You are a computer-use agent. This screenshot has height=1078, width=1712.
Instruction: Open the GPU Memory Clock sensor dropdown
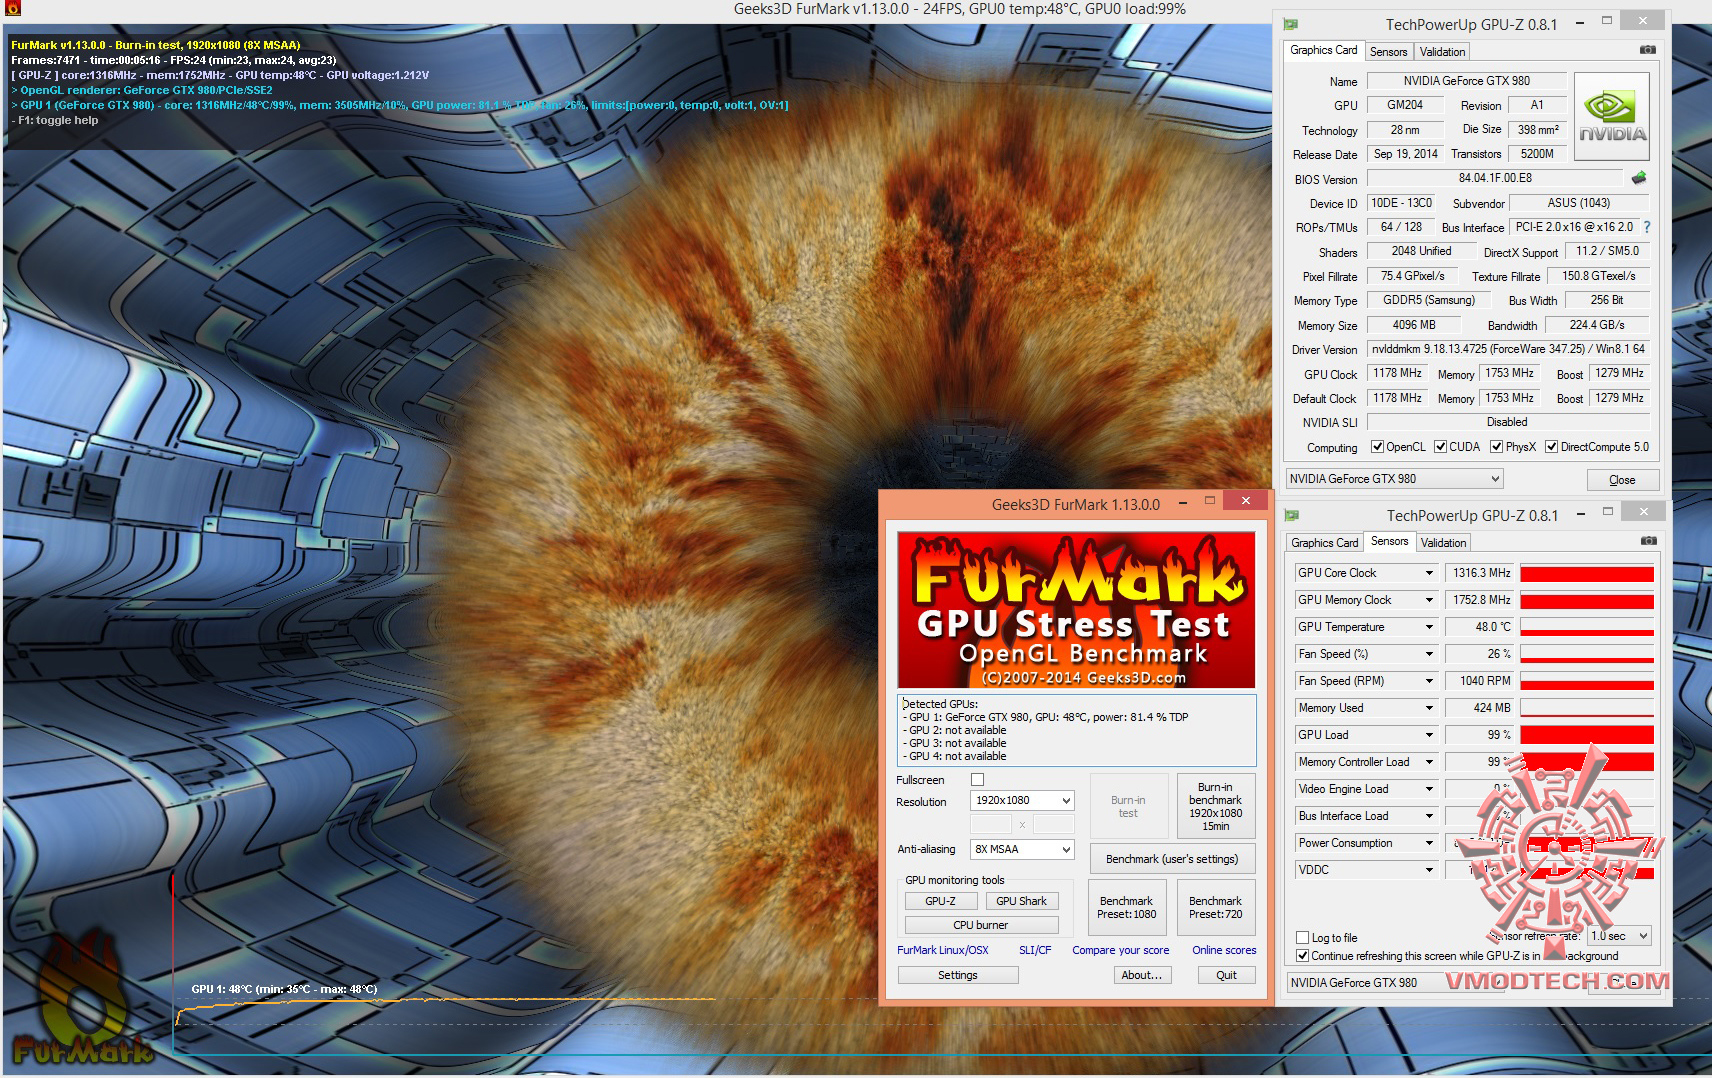tap(1429, 600)
